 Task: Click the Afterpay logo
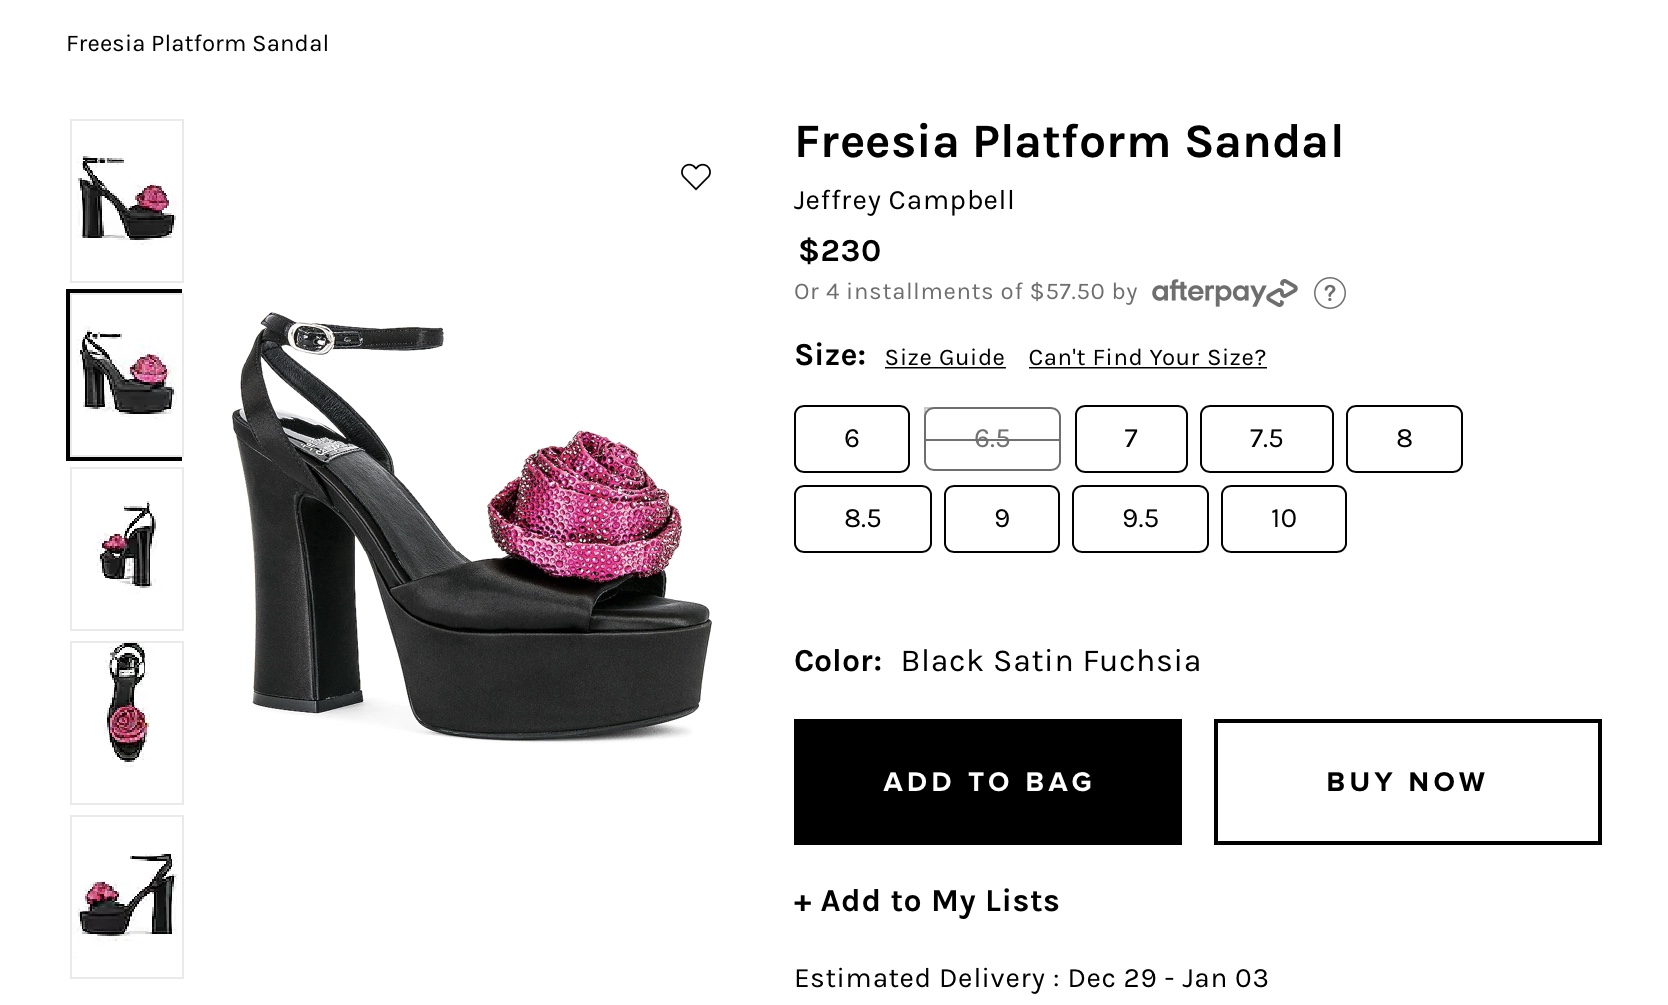[x=1224, y=292]
